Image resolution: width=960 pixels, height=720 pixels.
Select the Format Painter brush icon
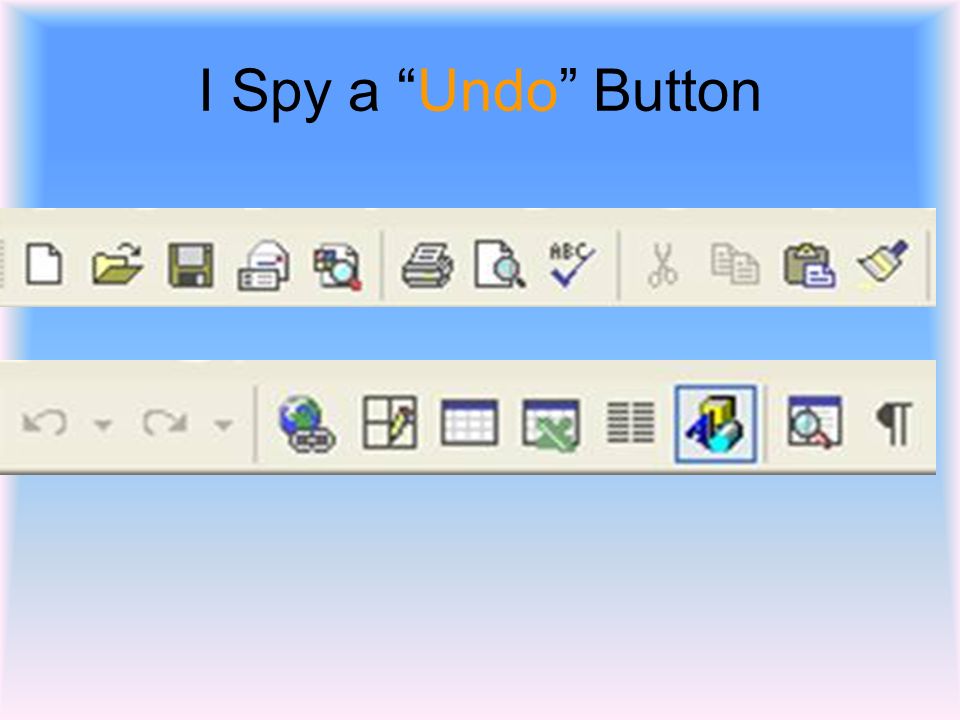pos(883,262)
